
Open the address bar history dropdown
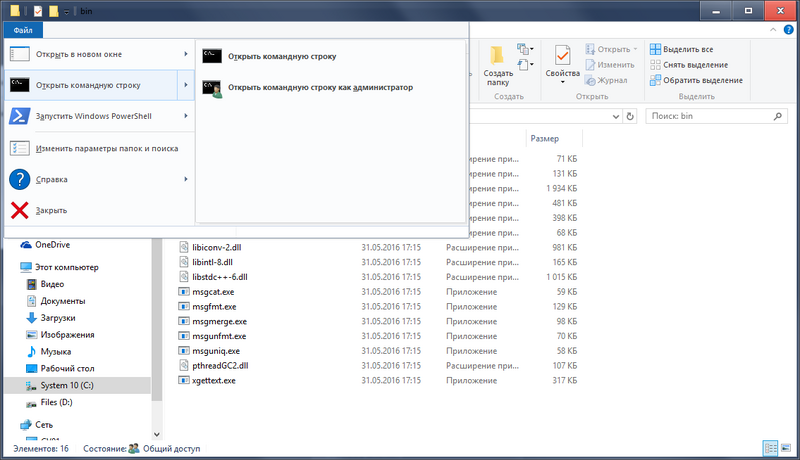pos(616,116)
